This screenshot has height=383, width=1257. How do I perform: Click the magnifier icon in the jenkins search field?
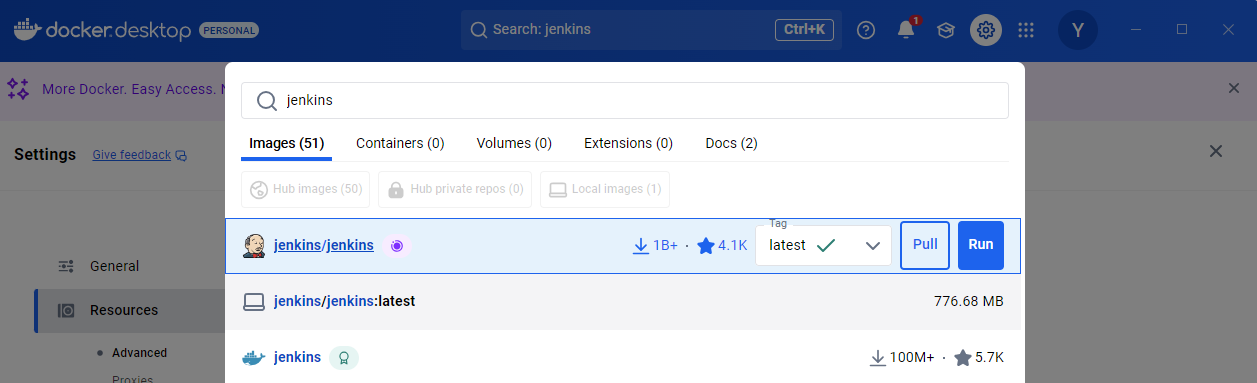coord(266,101)
